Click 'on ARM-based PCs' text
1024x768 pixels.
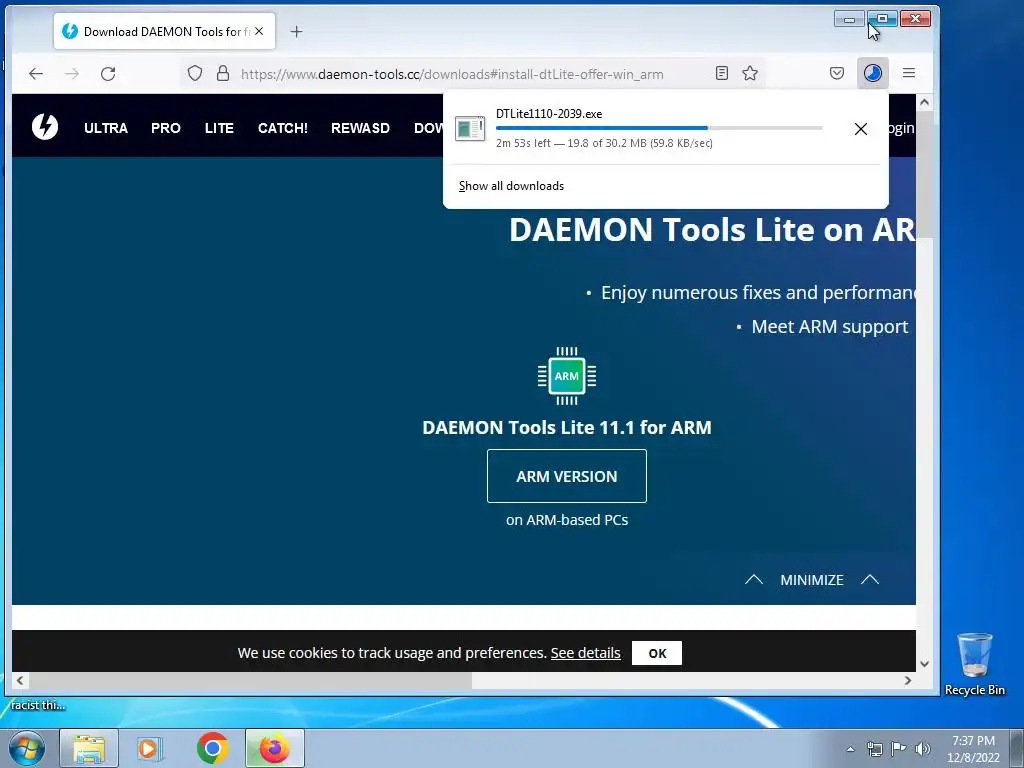pos(567,520)
